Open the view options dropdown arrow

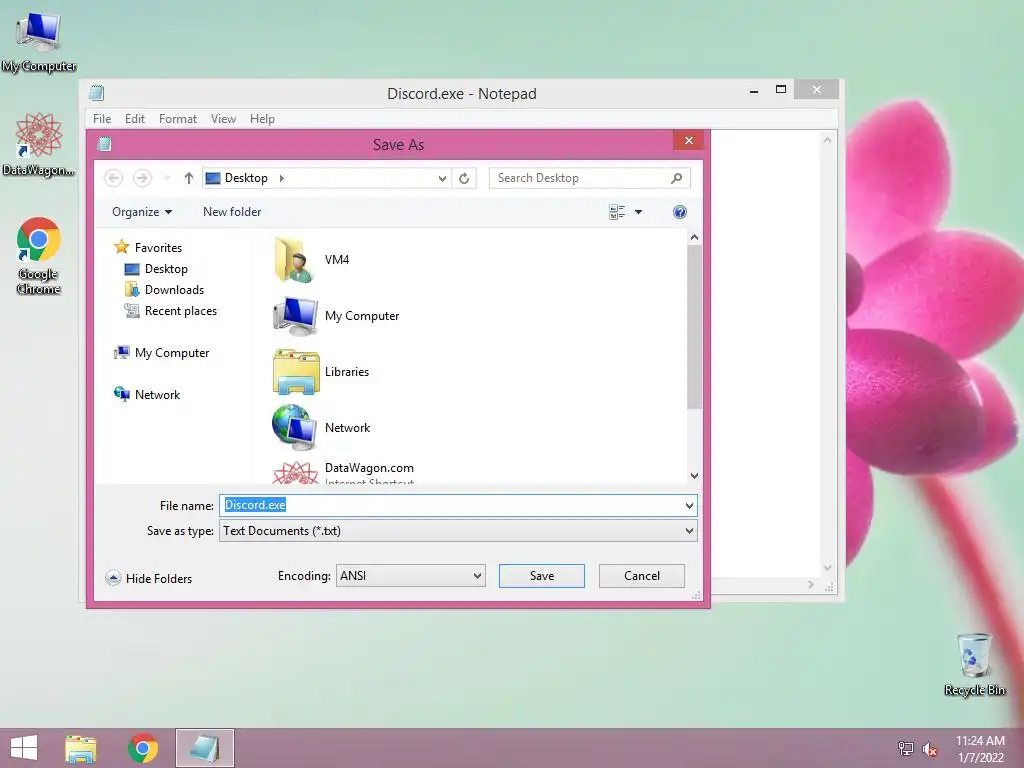pos(639,212)
